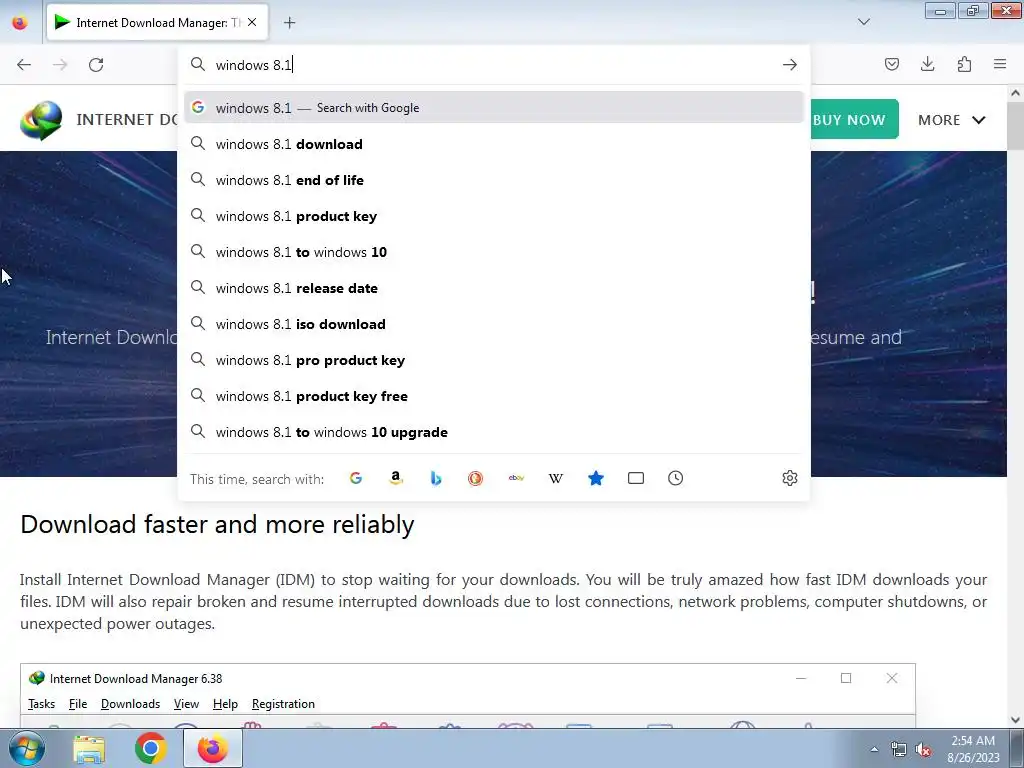Screen dimensions: 1024x768
Task: Open the extensions puzzle icon
Action: (964, 64)
